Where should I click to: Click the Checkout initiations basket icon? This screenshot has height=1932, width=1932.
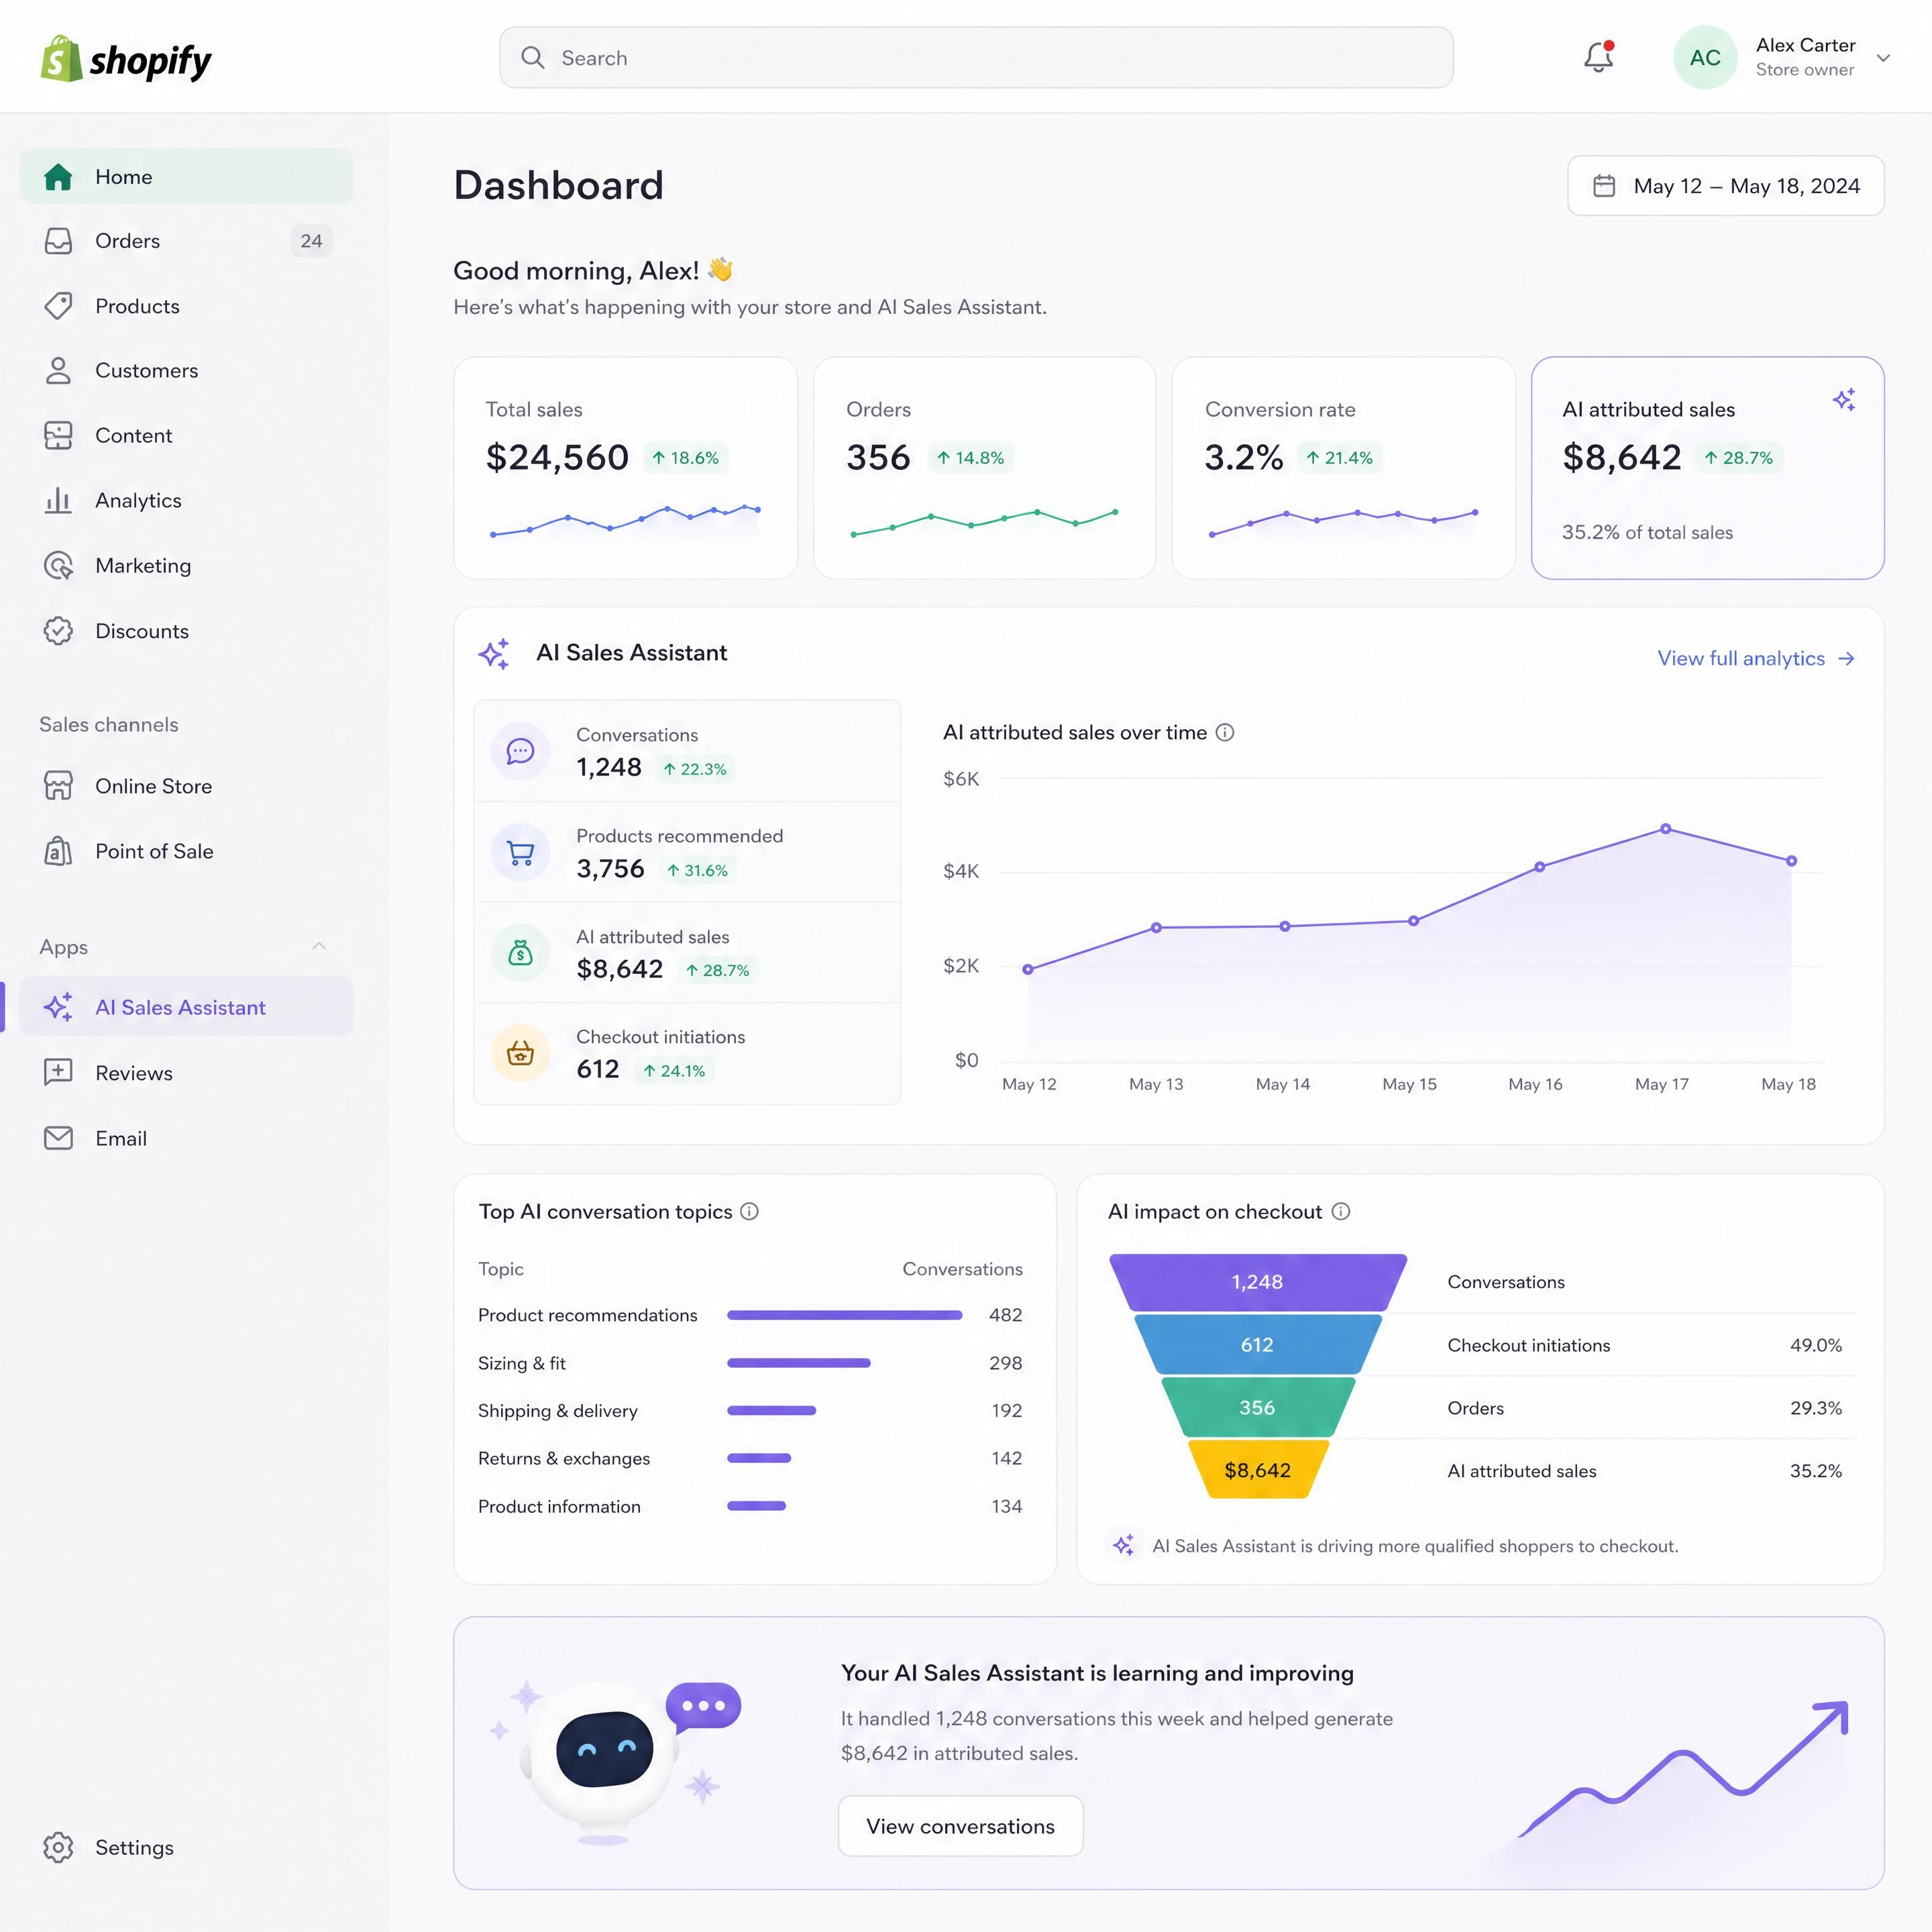pos(520,1053)
